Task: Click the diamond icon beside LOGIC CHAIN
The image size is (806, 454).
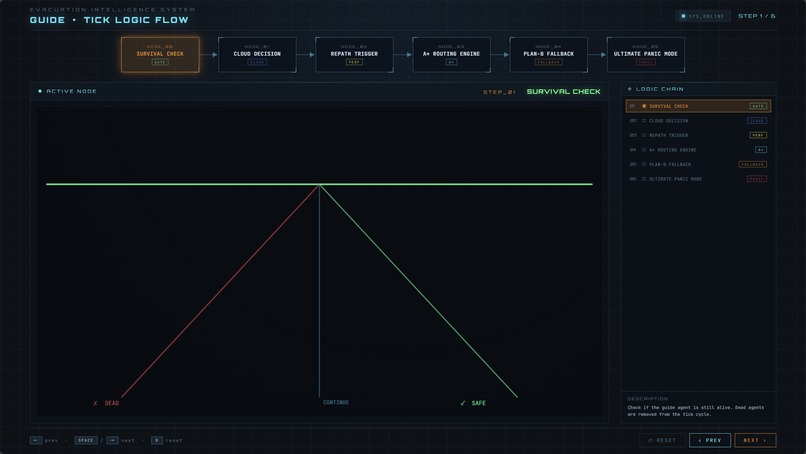Action: pos(630,89)
